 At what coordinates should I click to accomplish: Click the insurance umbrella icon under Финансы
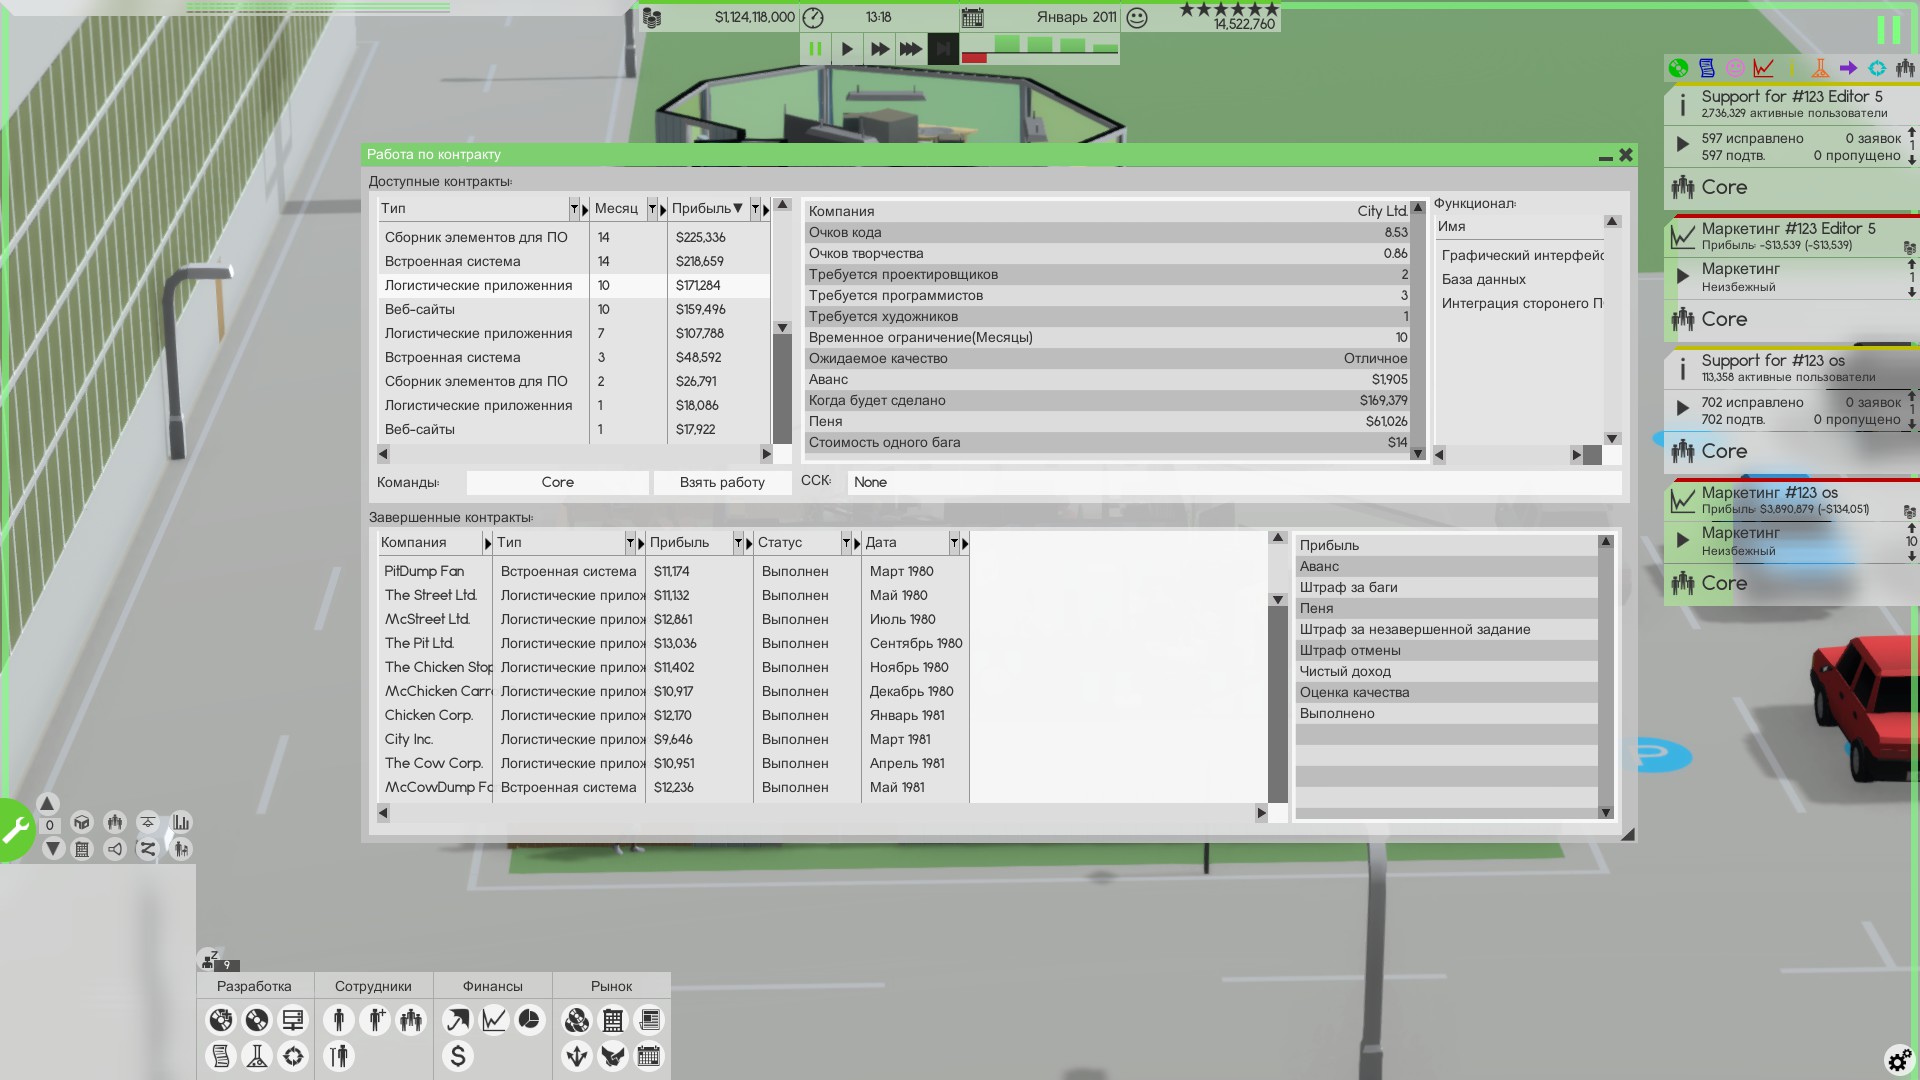tap(457, 1020)
